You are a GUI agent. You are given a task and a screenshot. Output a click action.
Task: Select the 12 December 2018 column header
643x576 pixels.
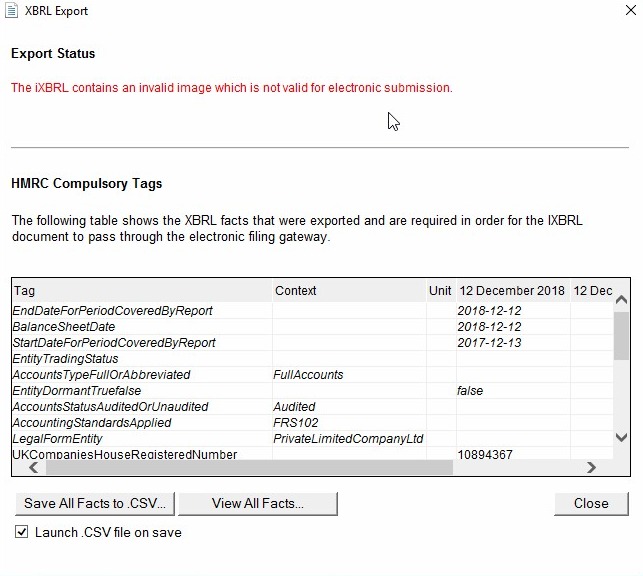(x=513, y=291)
